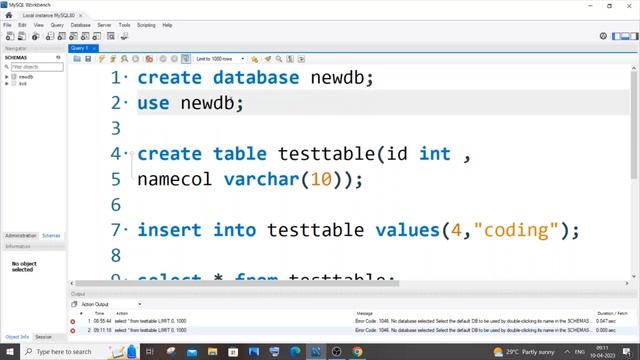Toggle the bottom output panel visibility

click(625, 36)
